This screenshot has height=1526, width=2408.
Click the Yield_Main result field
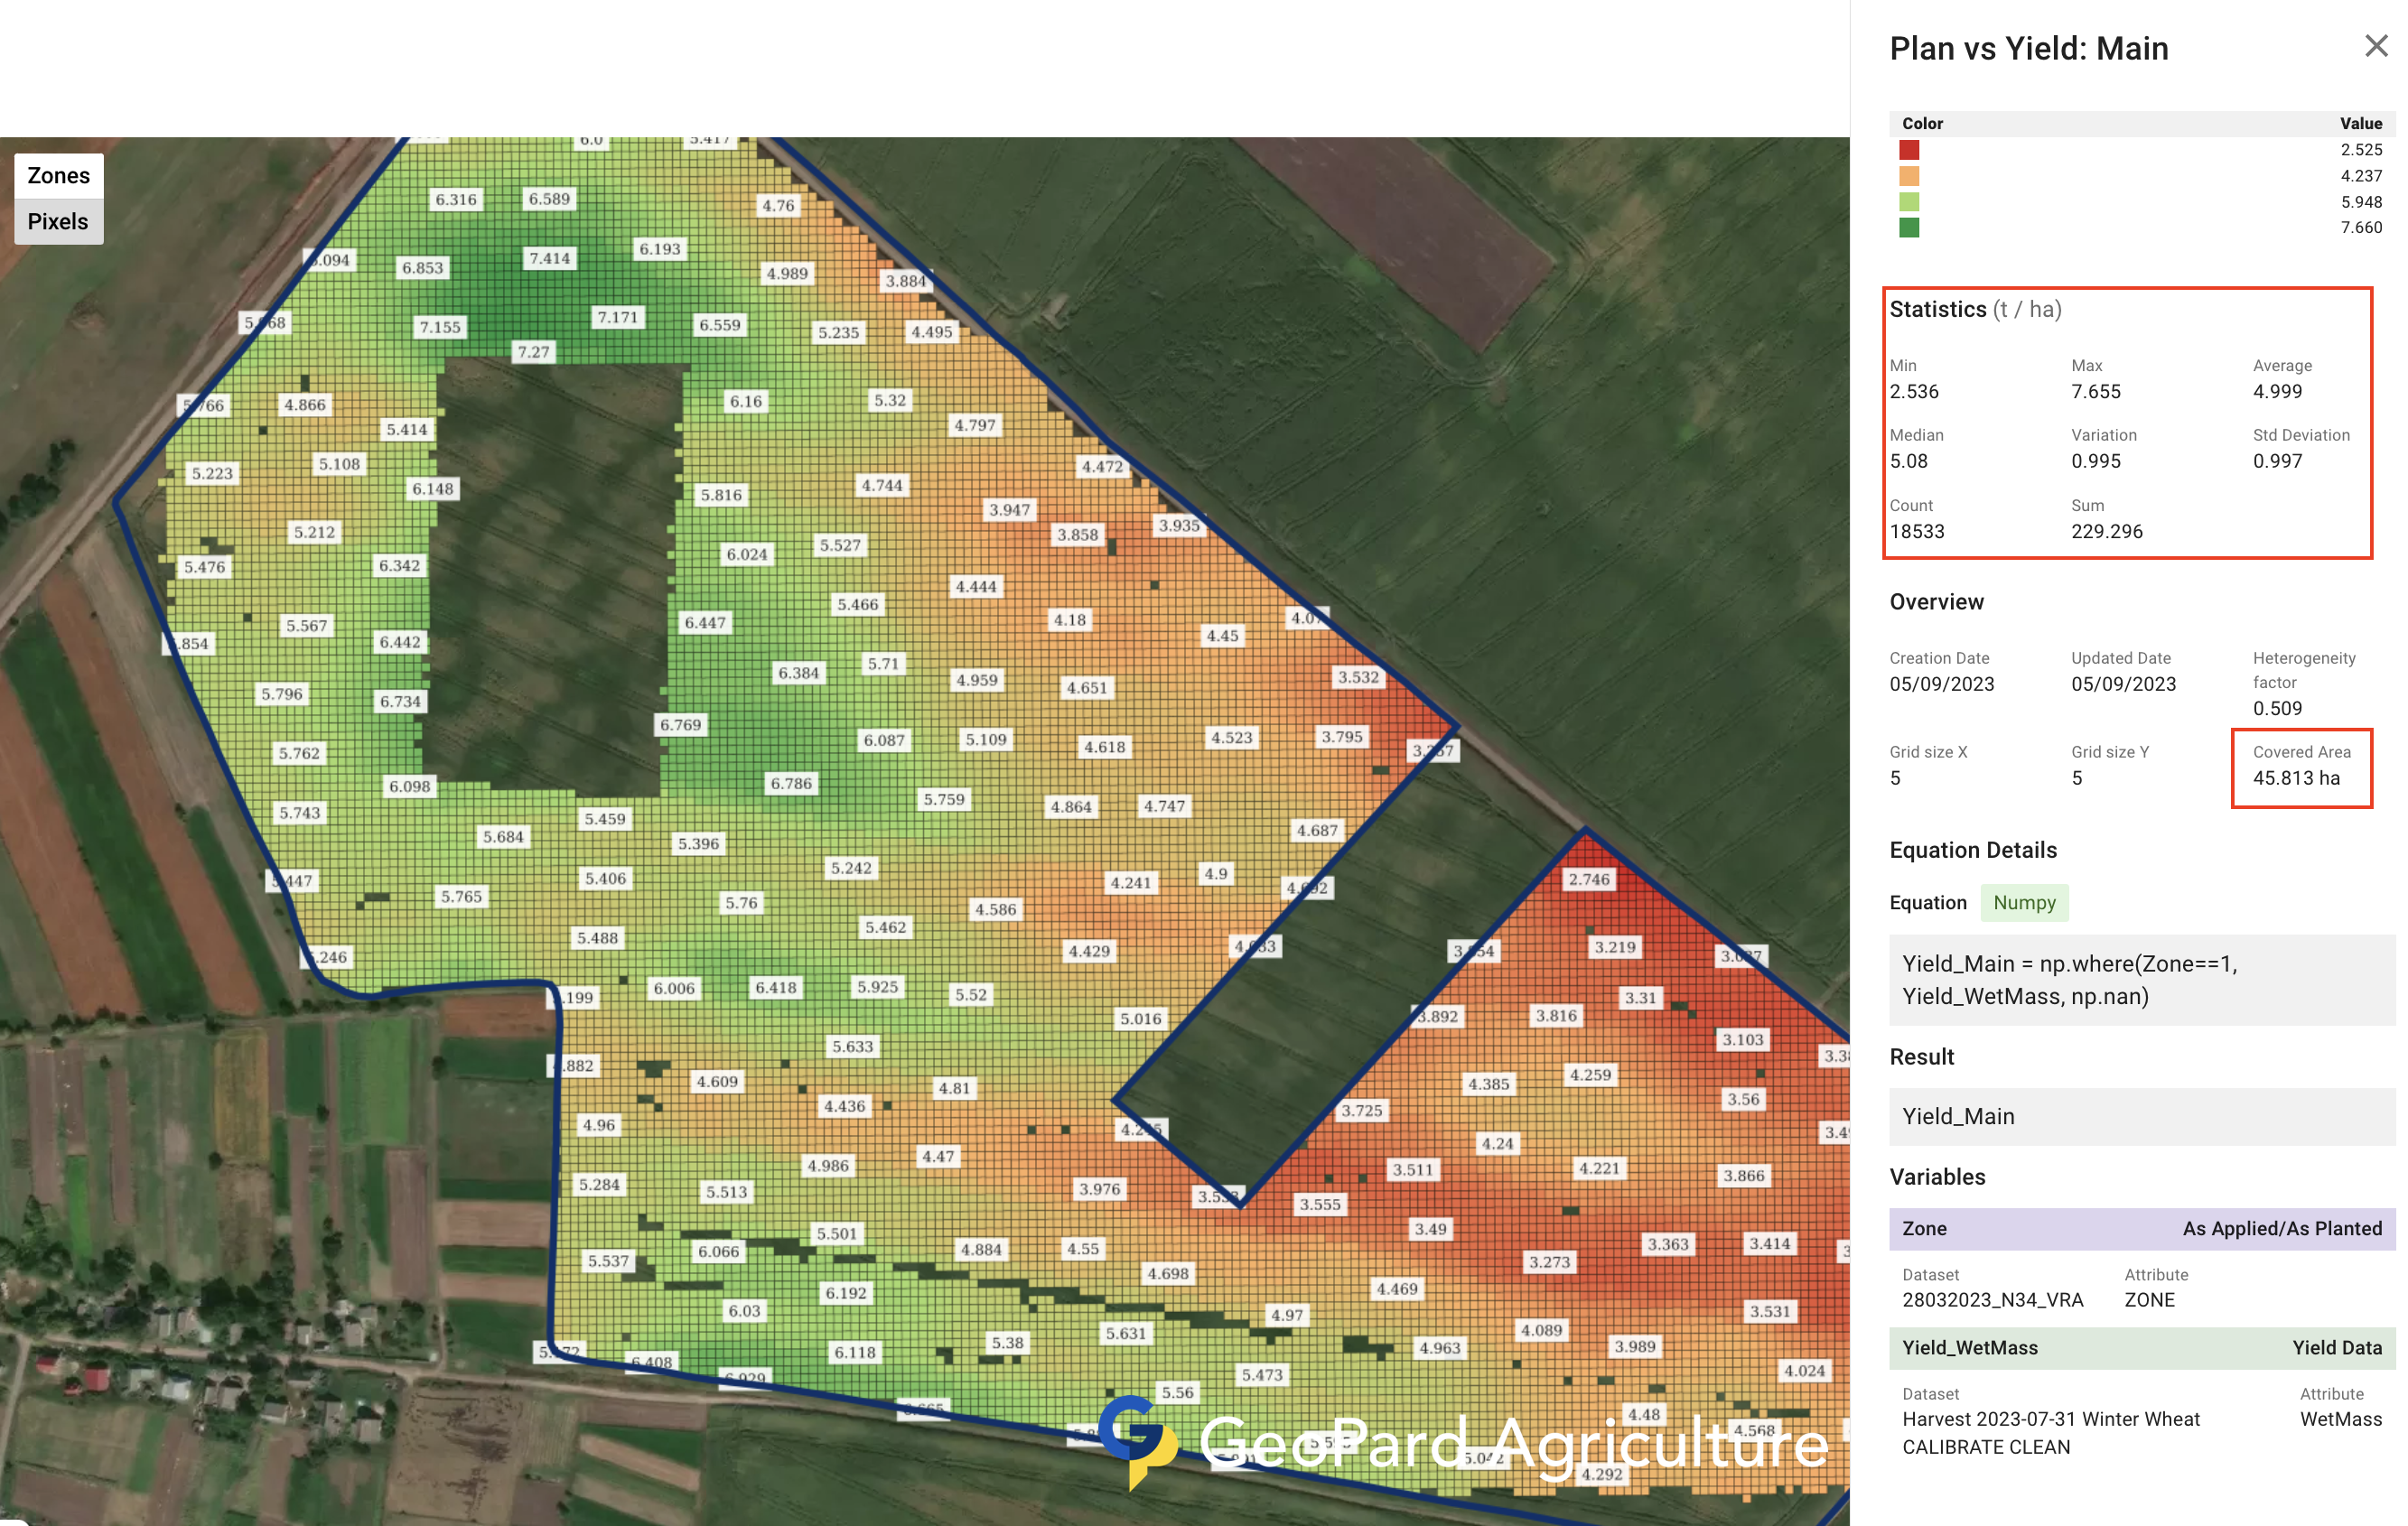pos(2140,1116)
